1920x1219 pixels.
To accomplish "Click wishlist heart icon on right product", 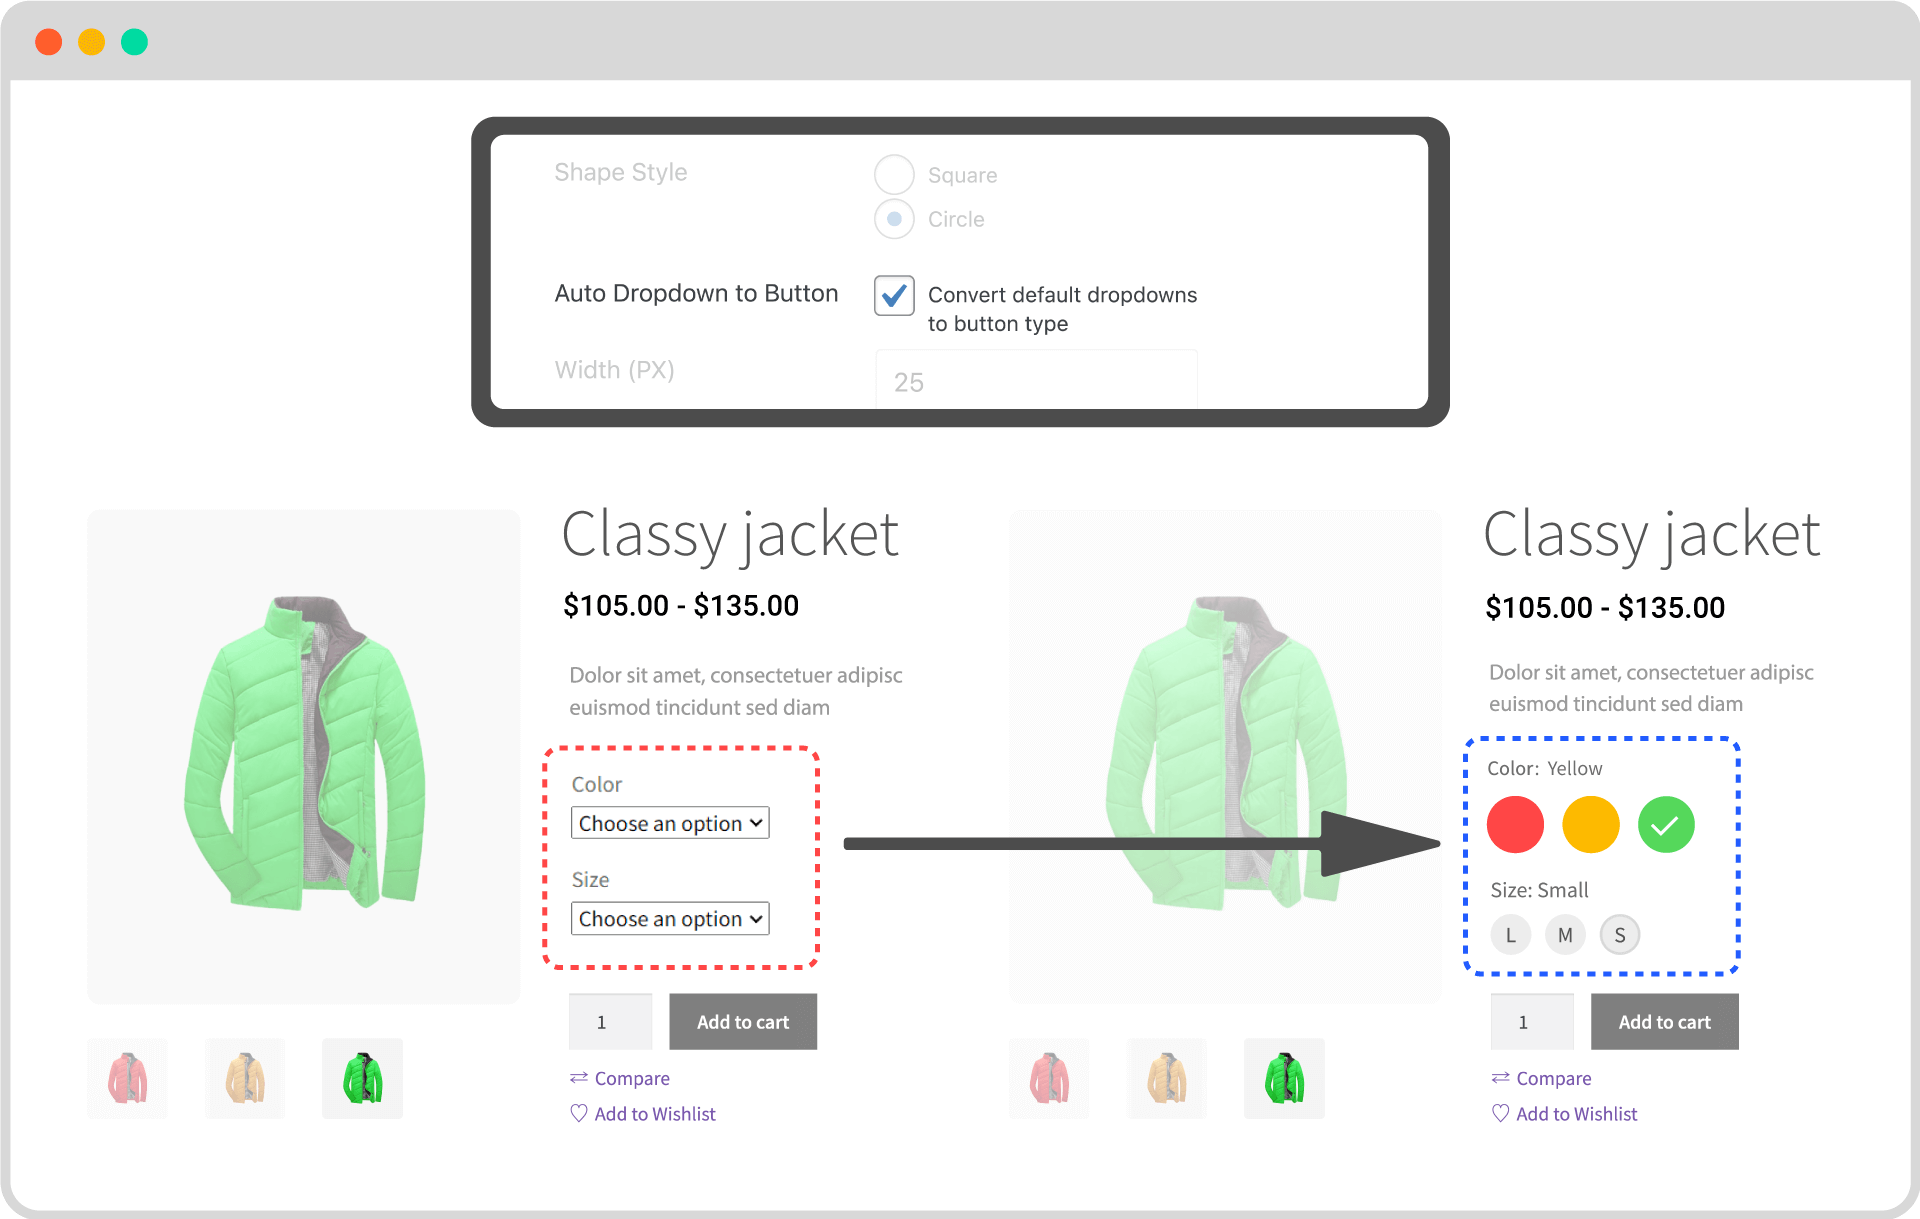I will coord(1501,1113).
